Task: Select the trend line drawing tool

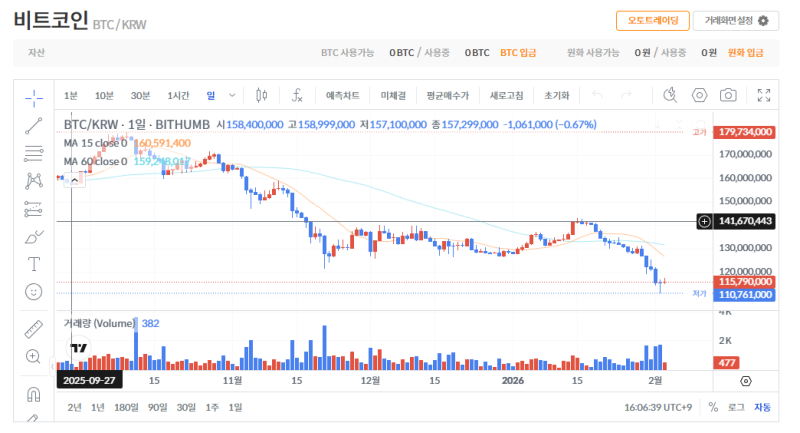Action: point(34,125)
